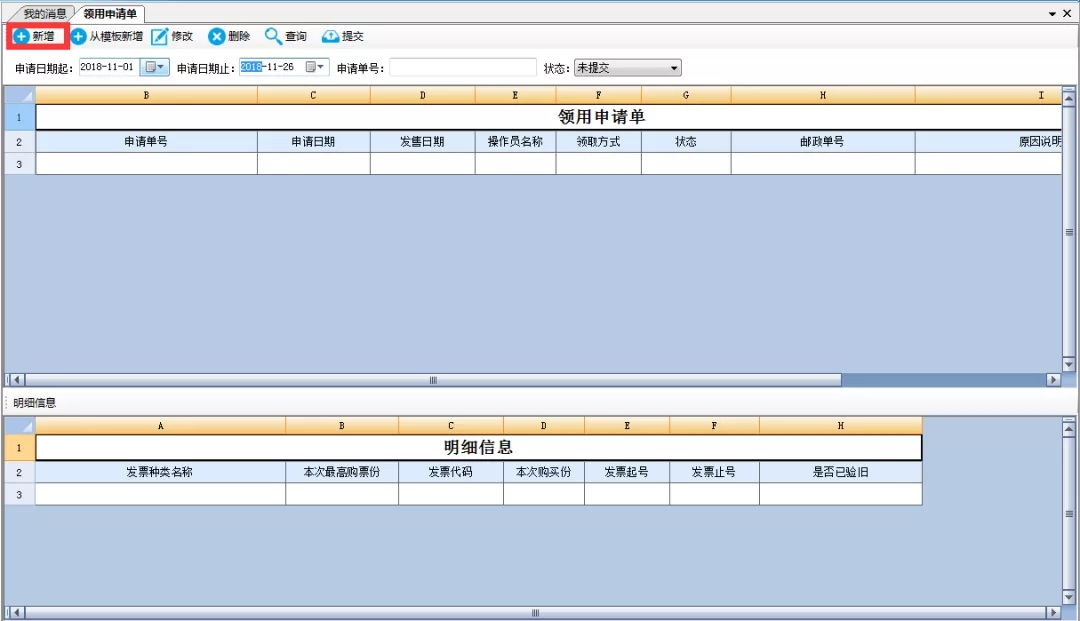The height and width of the screenshot is (621, 1080).
Task: Select column H header in the upper grid
Action: tap(822, 96)
